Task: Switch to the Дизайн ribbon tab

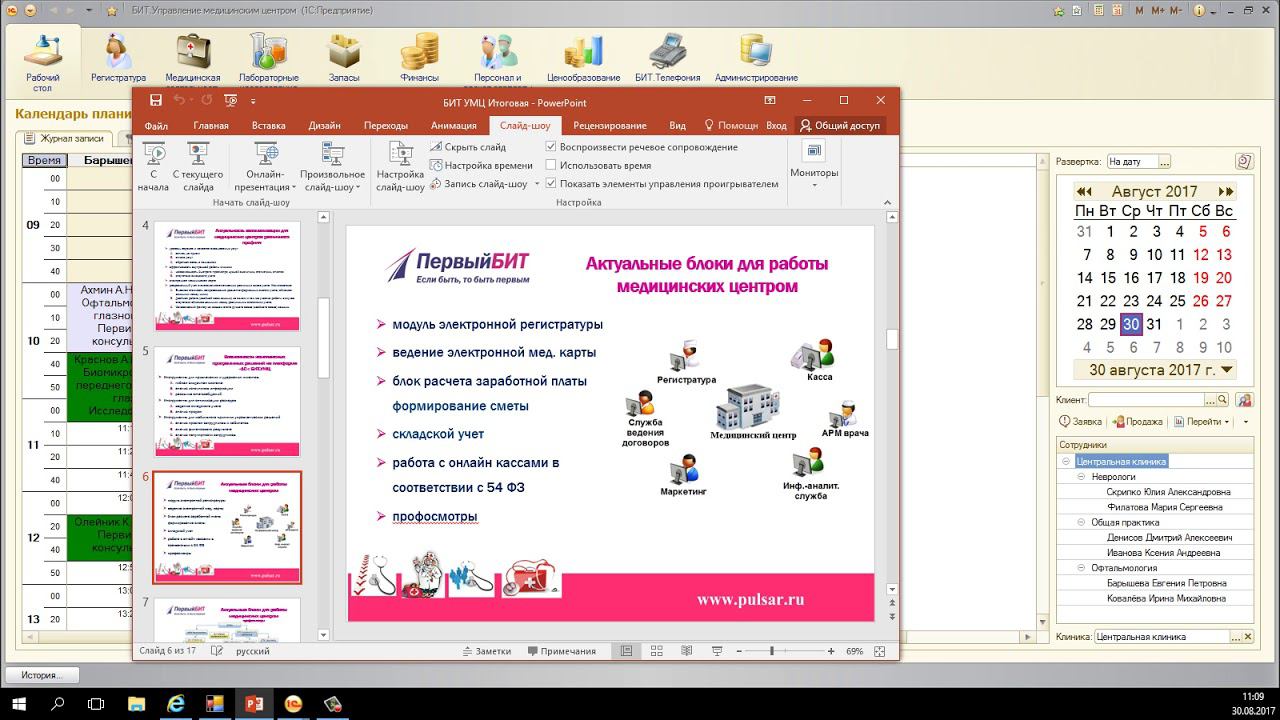Action: coord(324,126)
